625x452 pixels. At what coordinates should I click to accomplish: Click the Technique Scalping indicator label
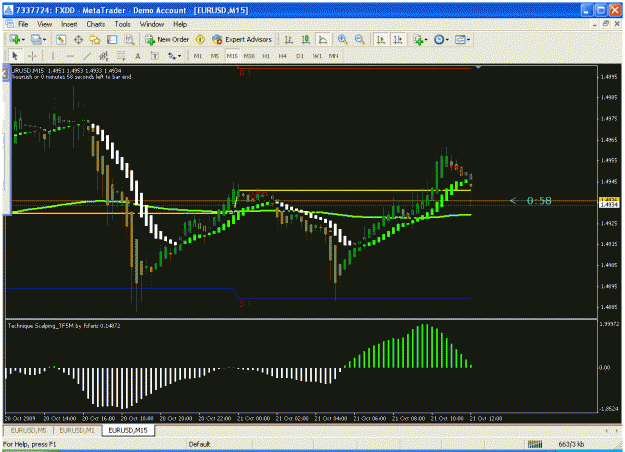tap(64, 326)
